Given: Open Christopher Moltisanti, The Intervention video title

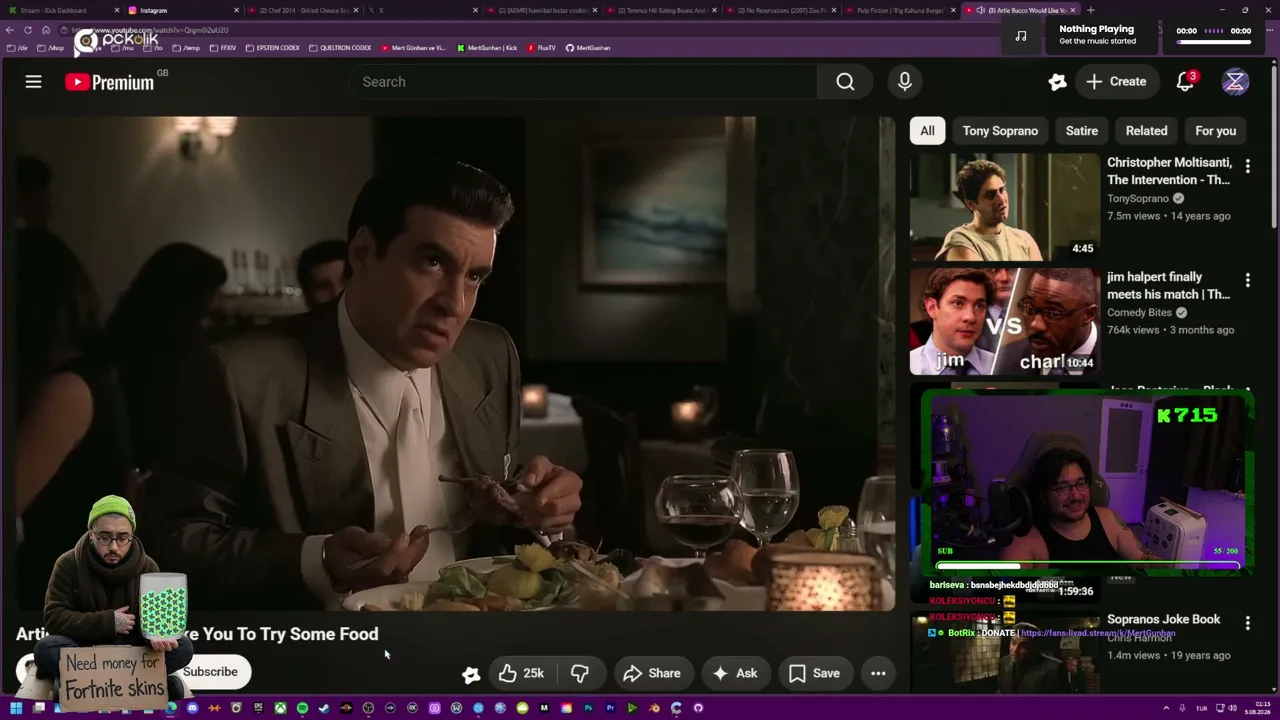Looking at the screenshot, I should pyautogui.click(x=1168, y=171).
